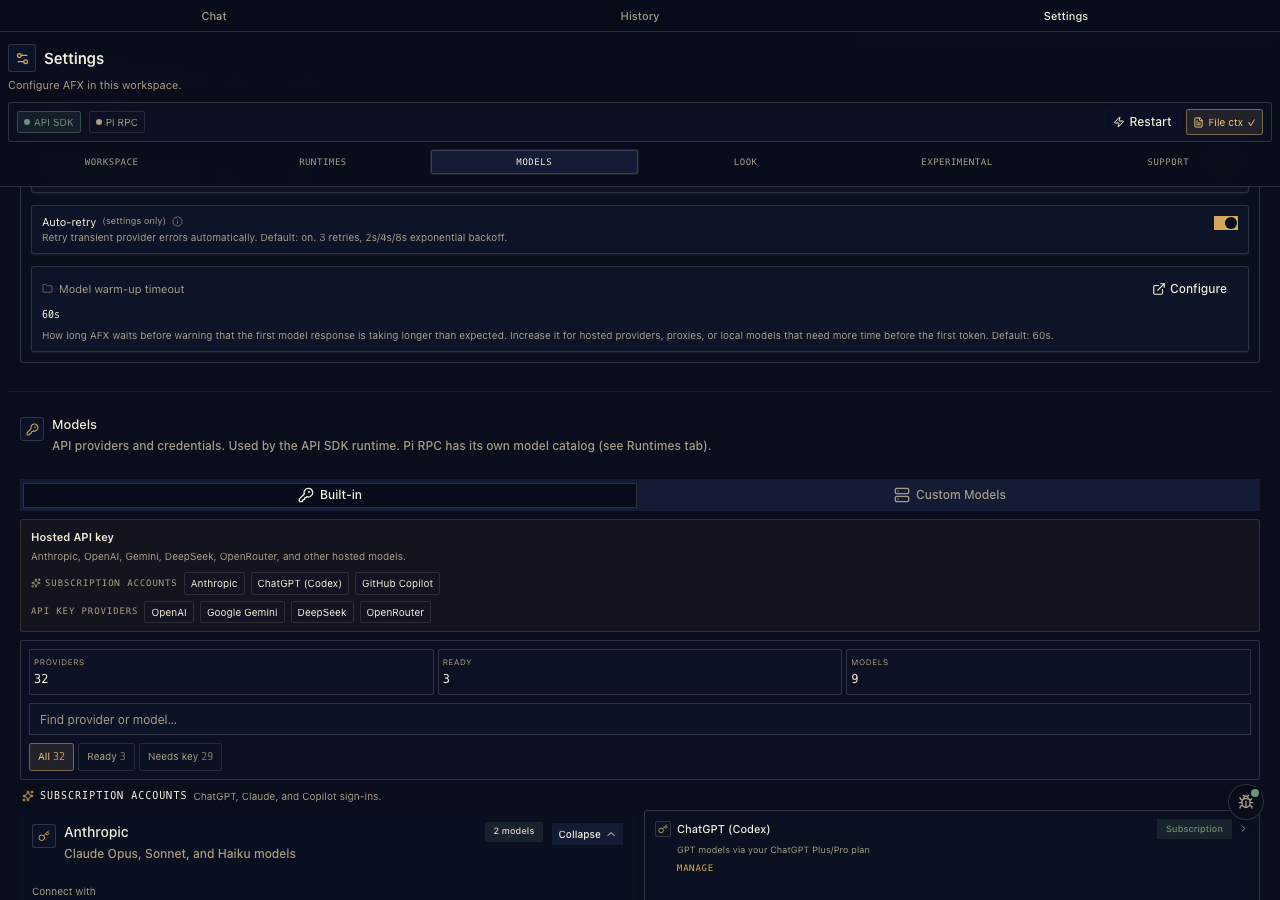Click the key icon beside ChatGPT (Codex) card
This screenshot has height=900, width=1280.
coord(662,829)
